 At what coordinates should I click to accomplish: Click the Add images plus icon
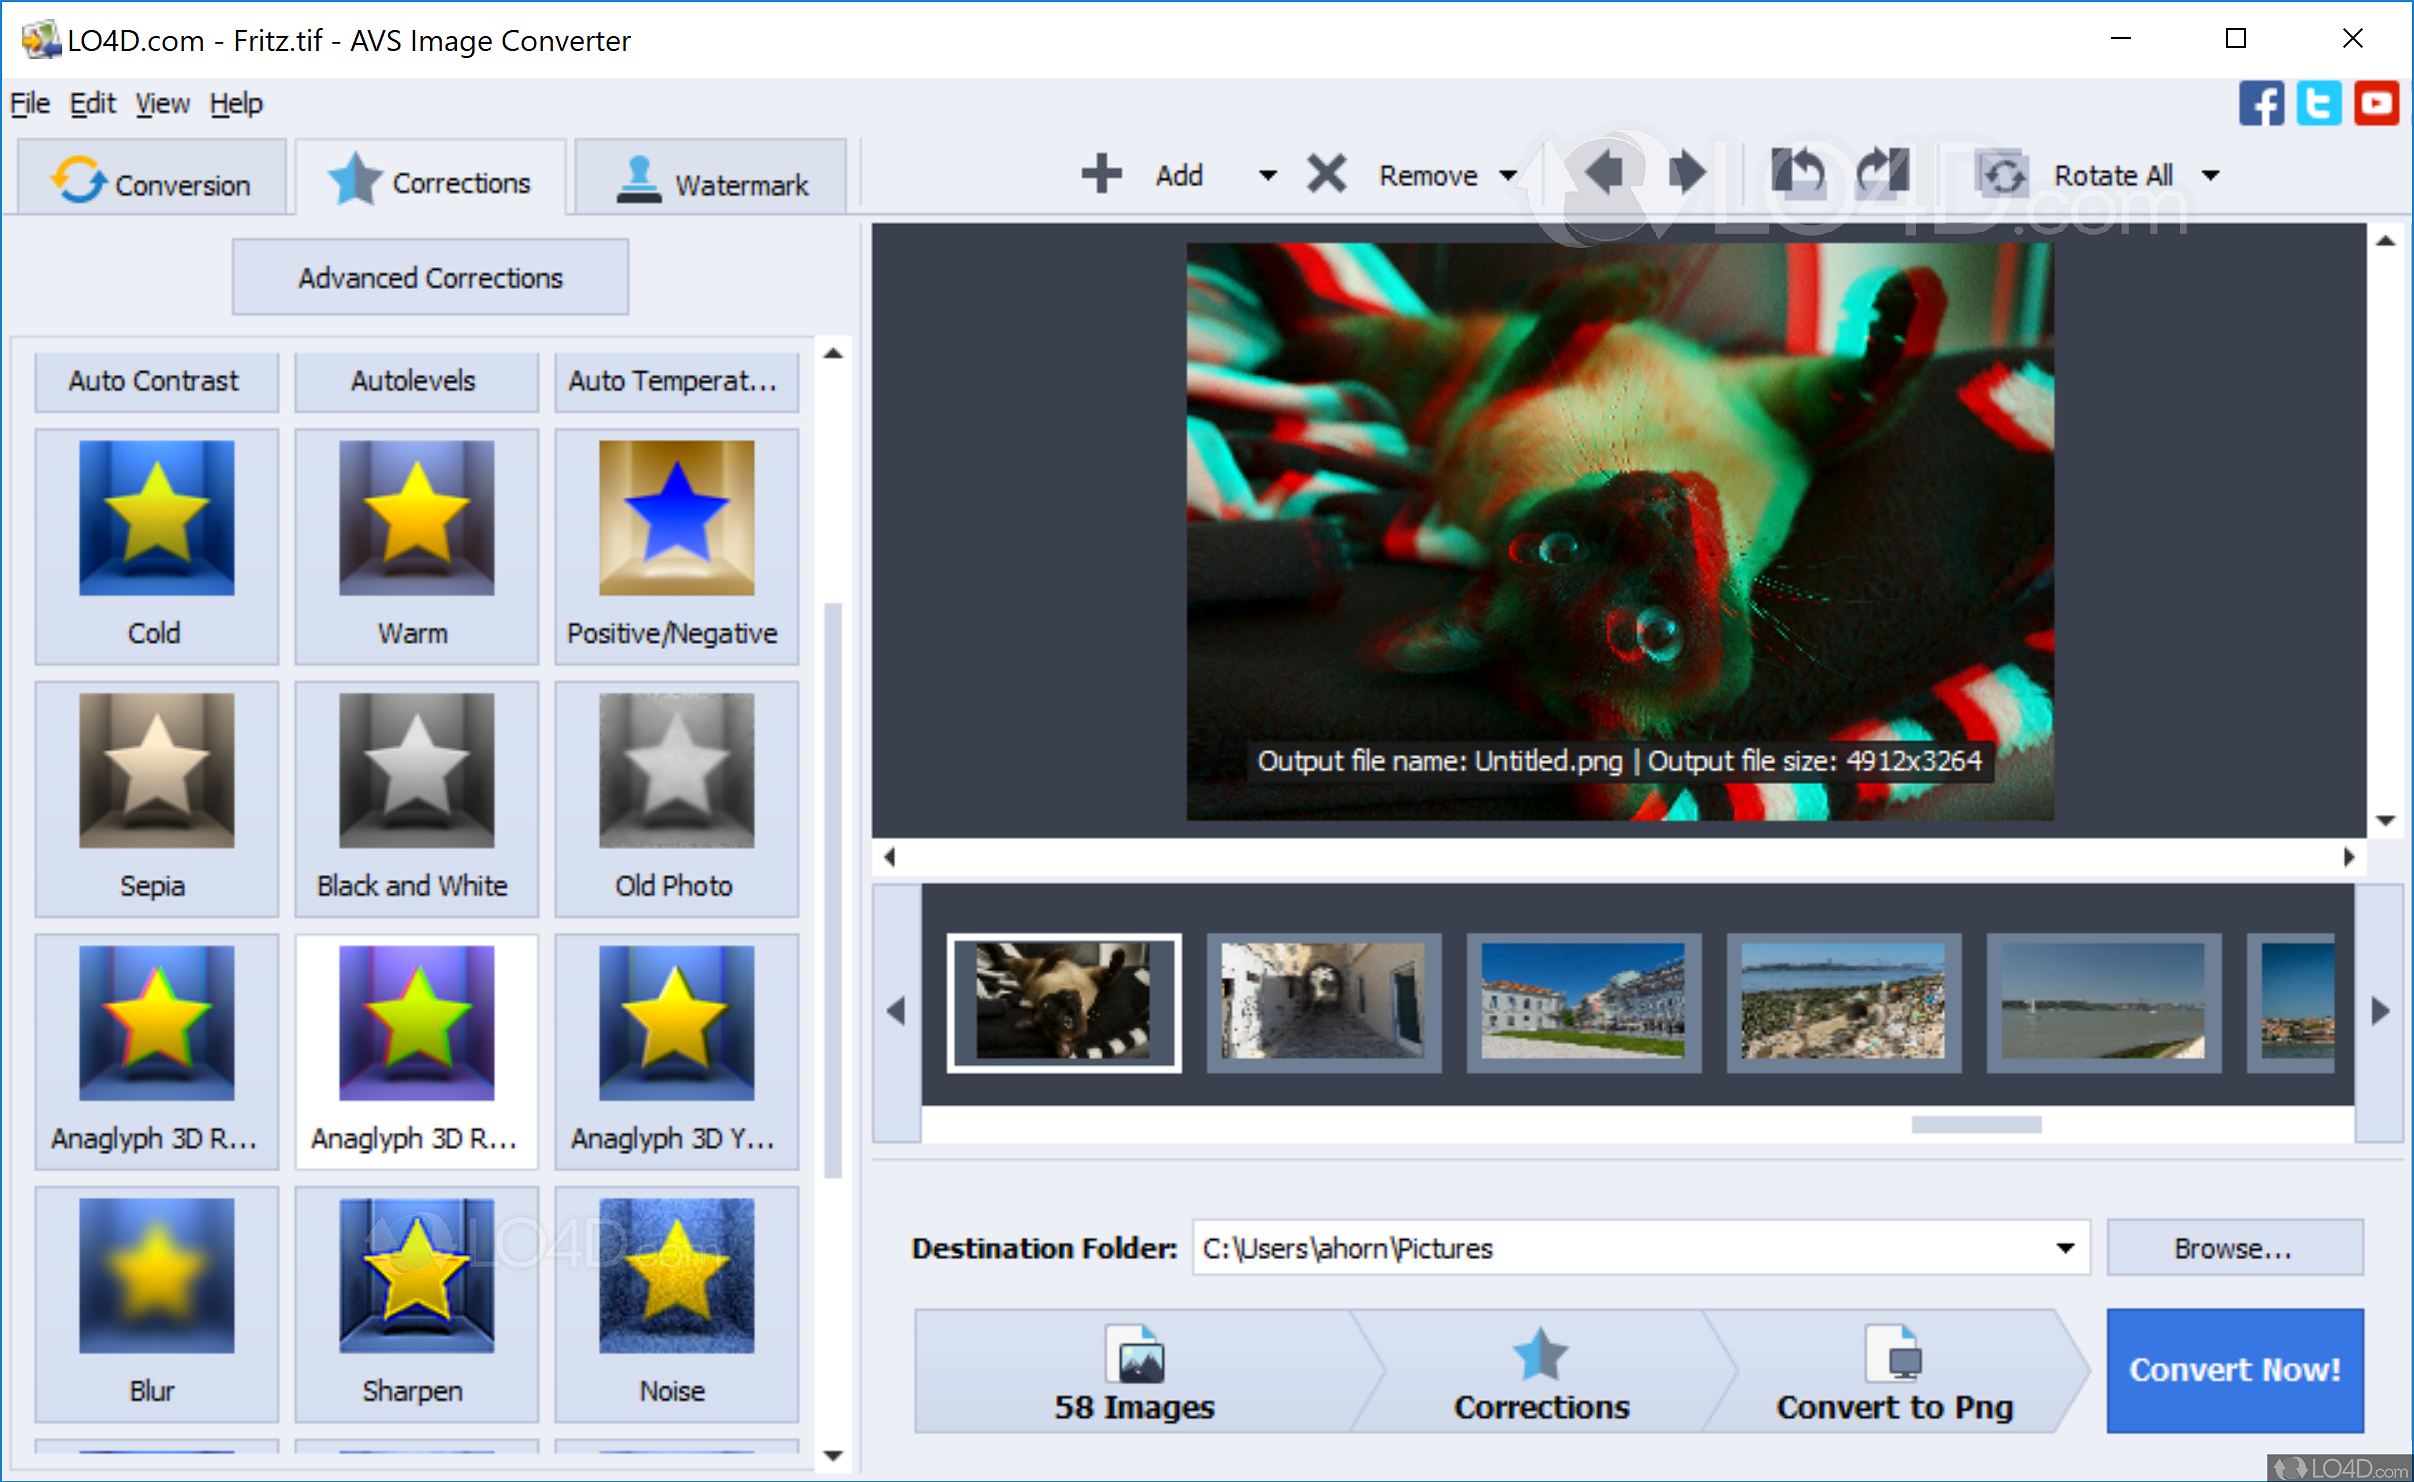click(1100, 174)
